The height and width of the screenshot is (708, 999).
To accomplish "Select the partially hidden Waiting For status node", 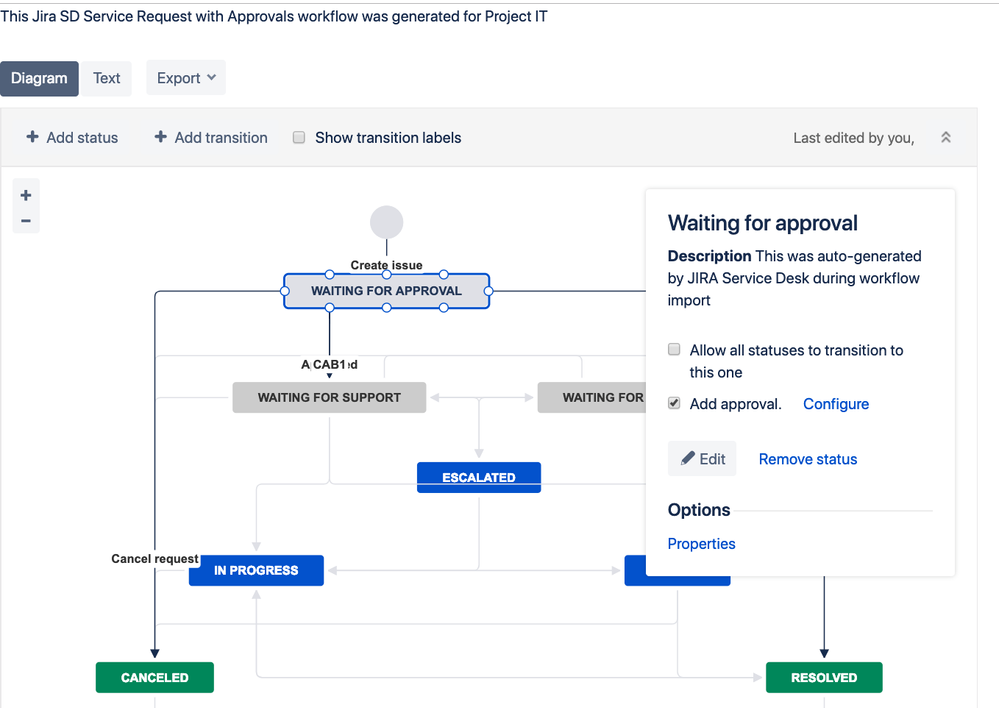I will tap(592, 398).
